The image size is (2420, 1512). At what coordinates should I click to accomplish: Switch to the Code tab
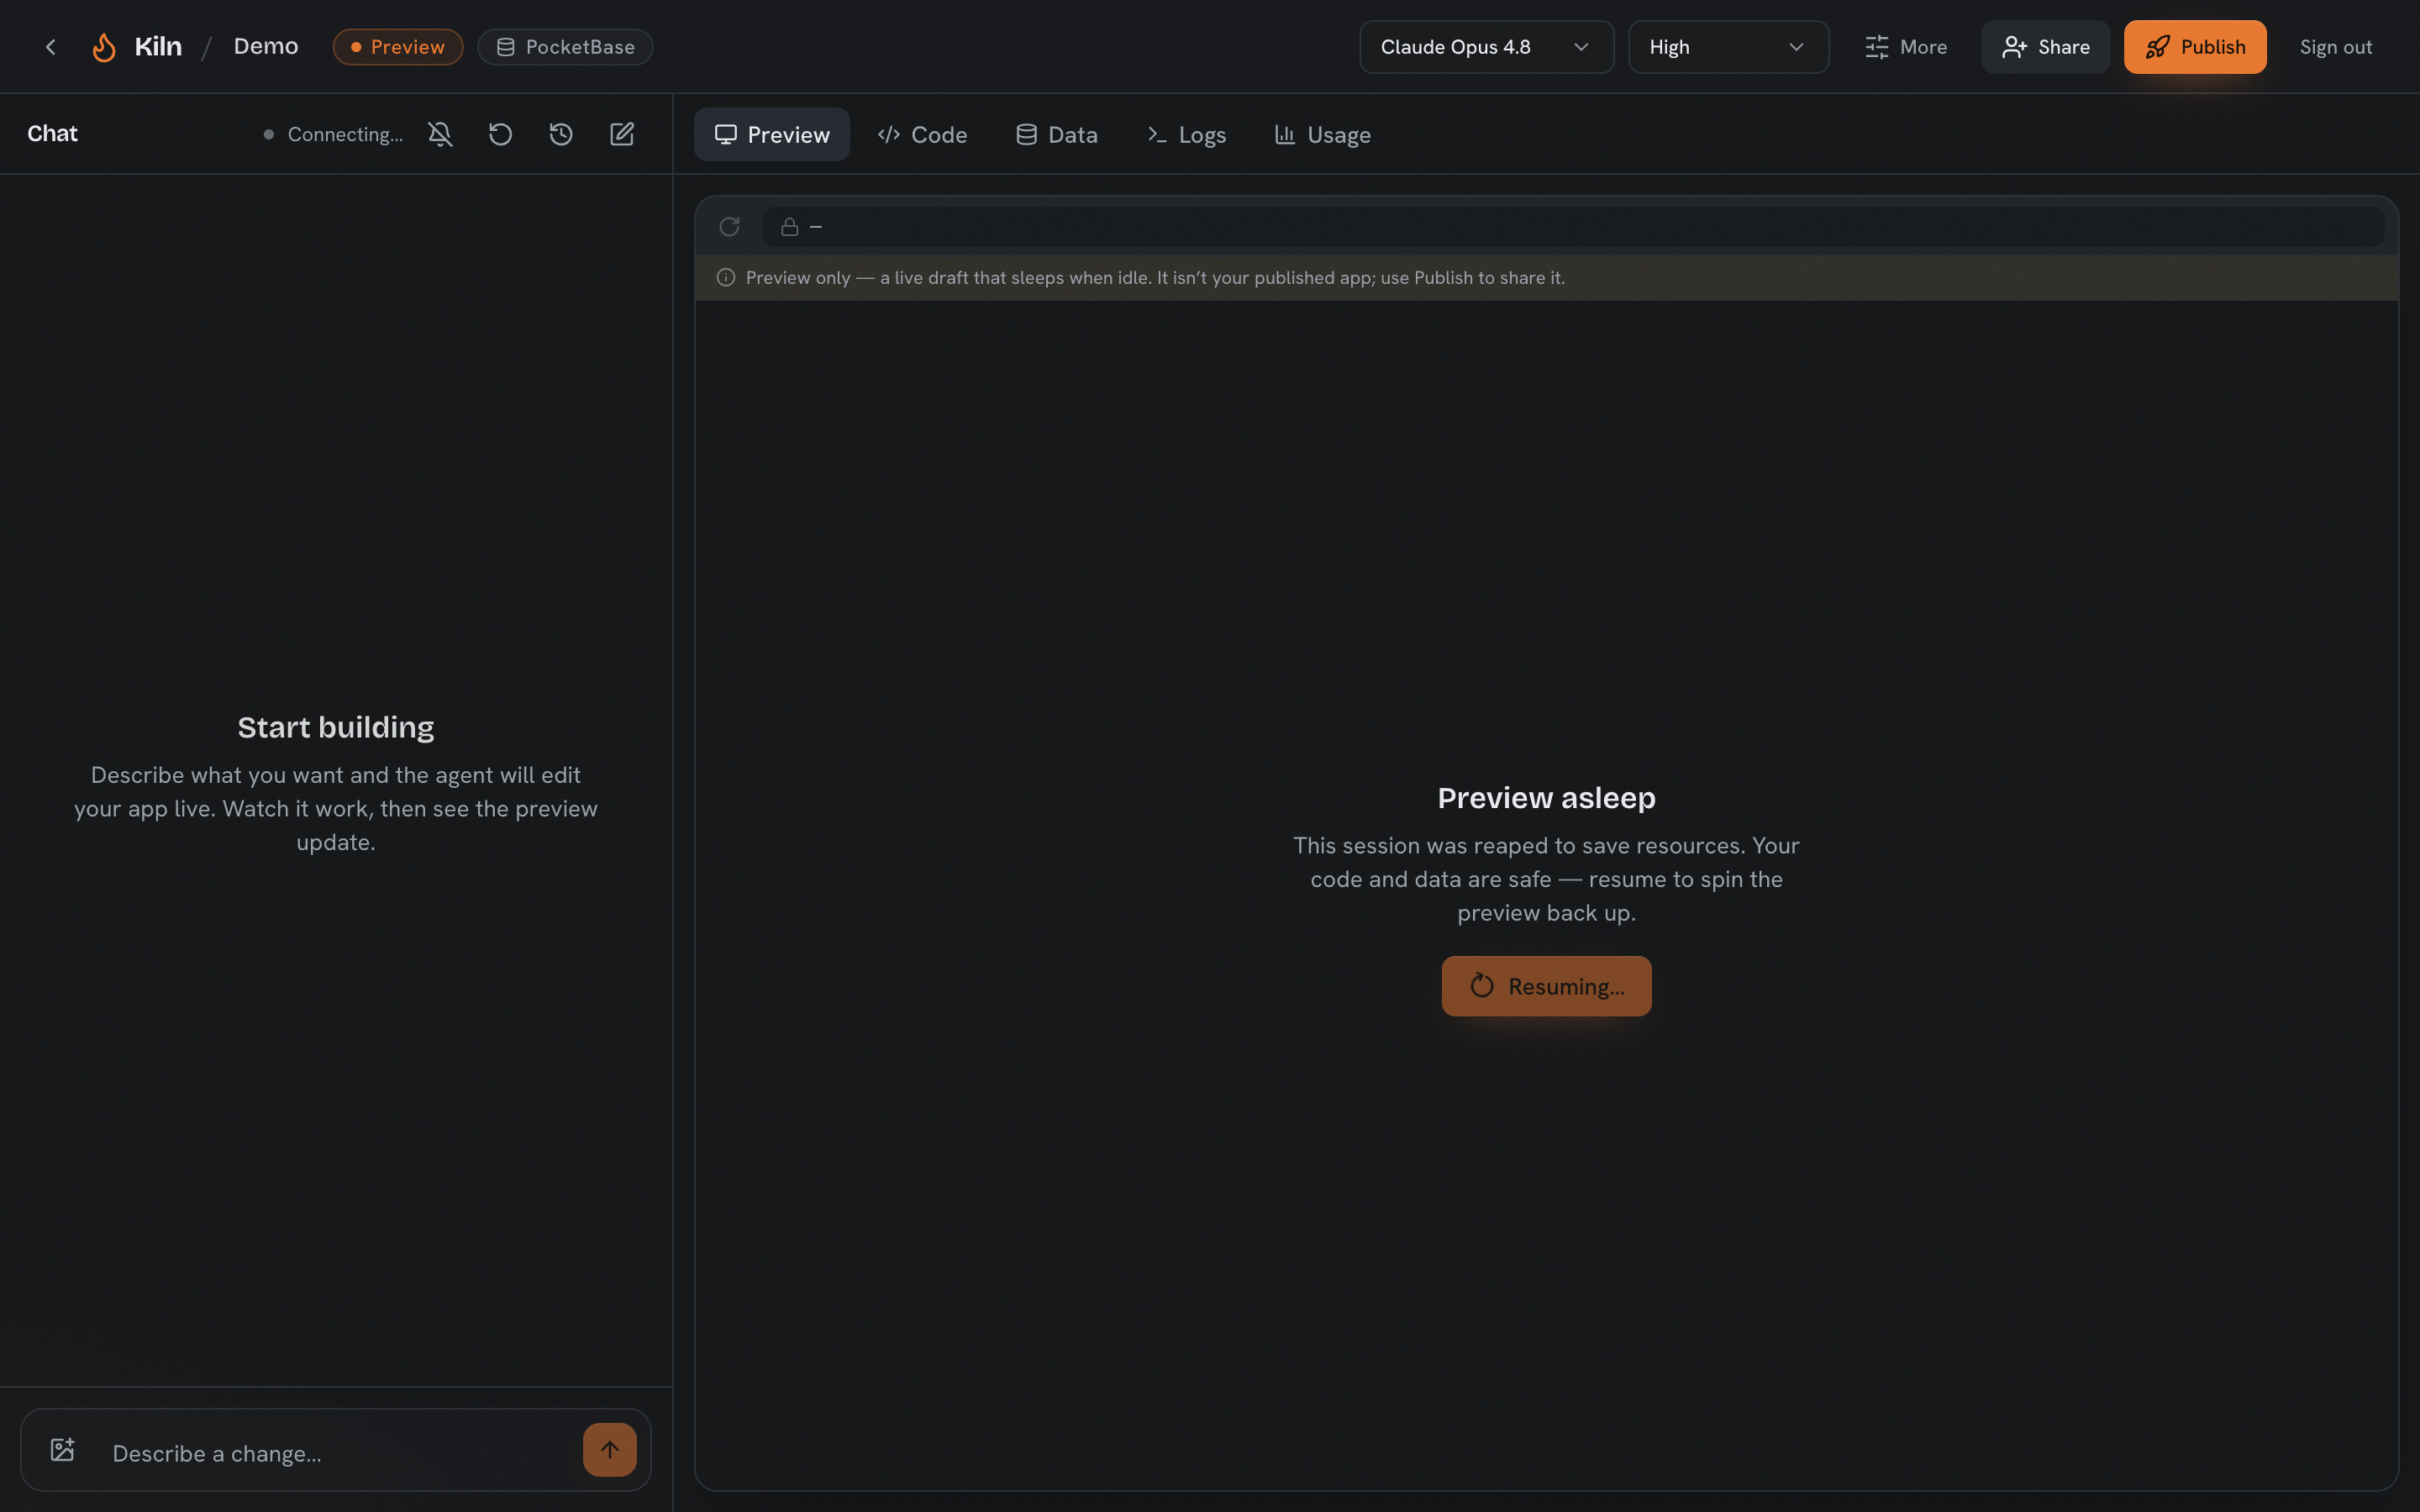tap(922, 134)
